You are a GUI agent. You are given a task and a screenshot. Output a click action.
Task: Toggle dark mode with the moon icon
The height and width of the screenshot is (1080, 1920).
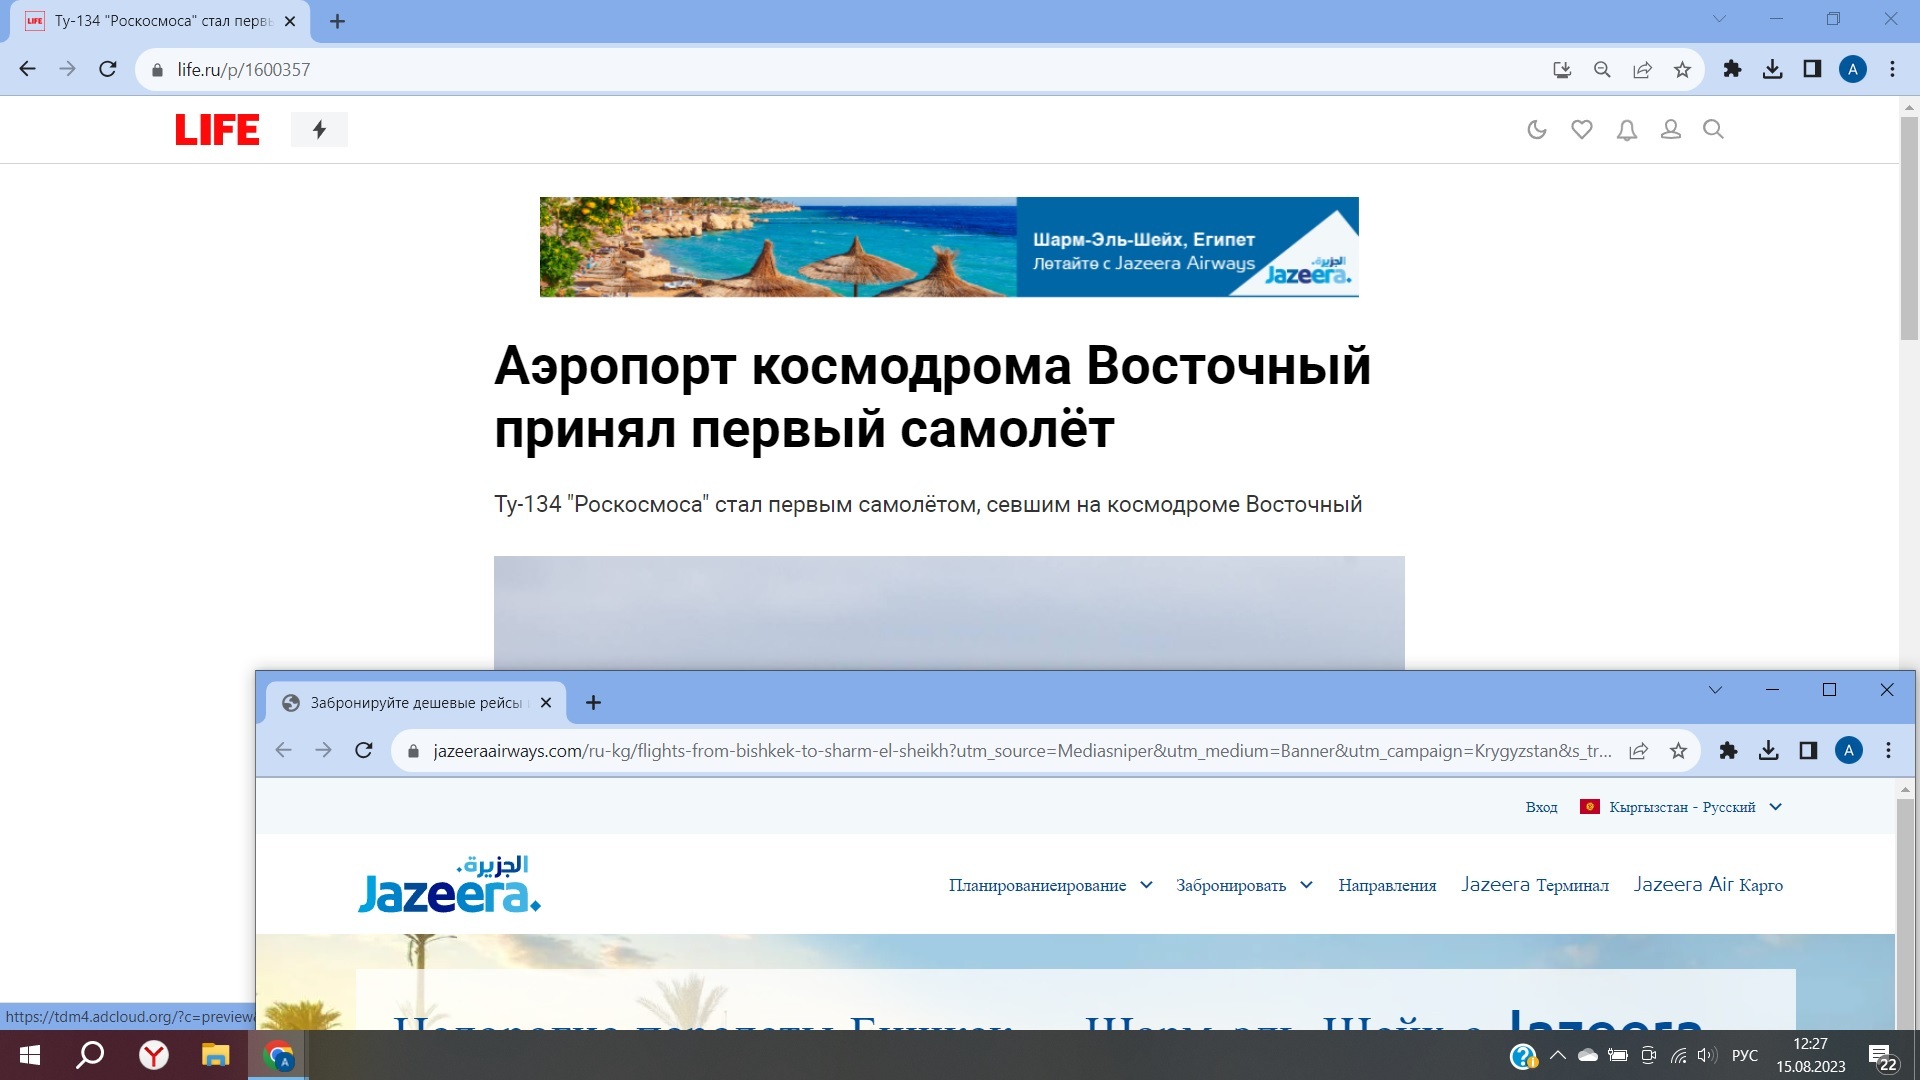(1537, 129)
